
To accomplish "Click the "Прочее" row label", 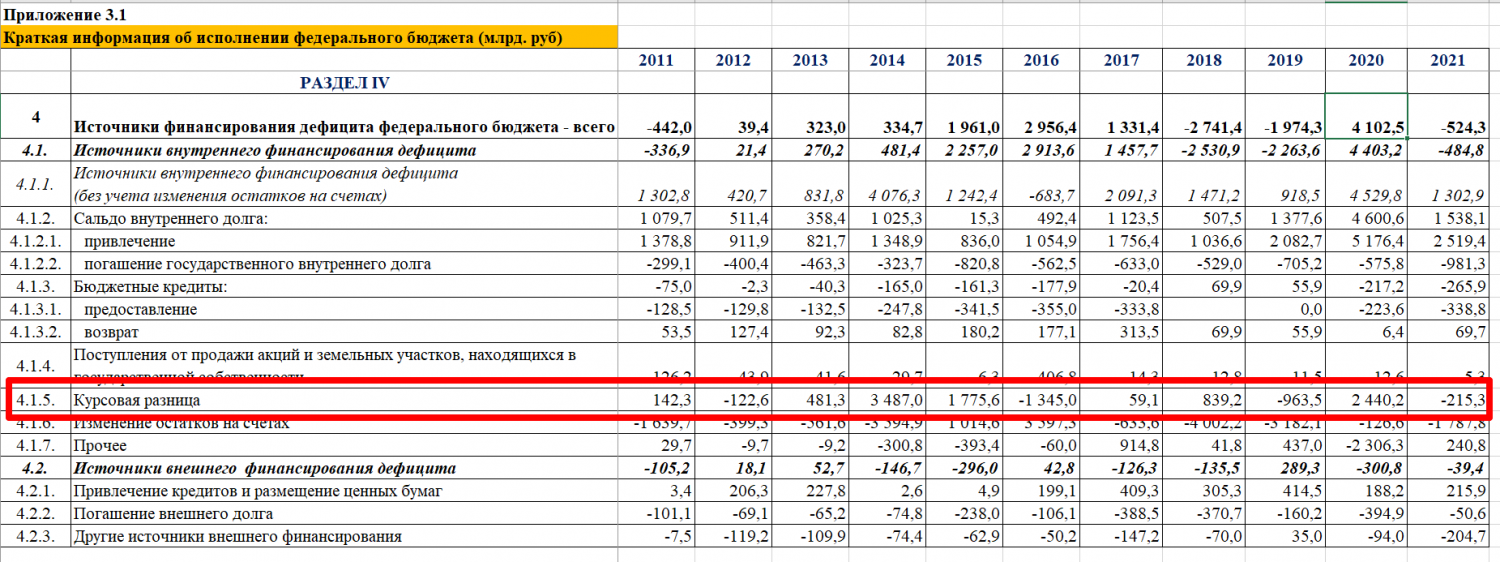I will (x=100, y=445).
